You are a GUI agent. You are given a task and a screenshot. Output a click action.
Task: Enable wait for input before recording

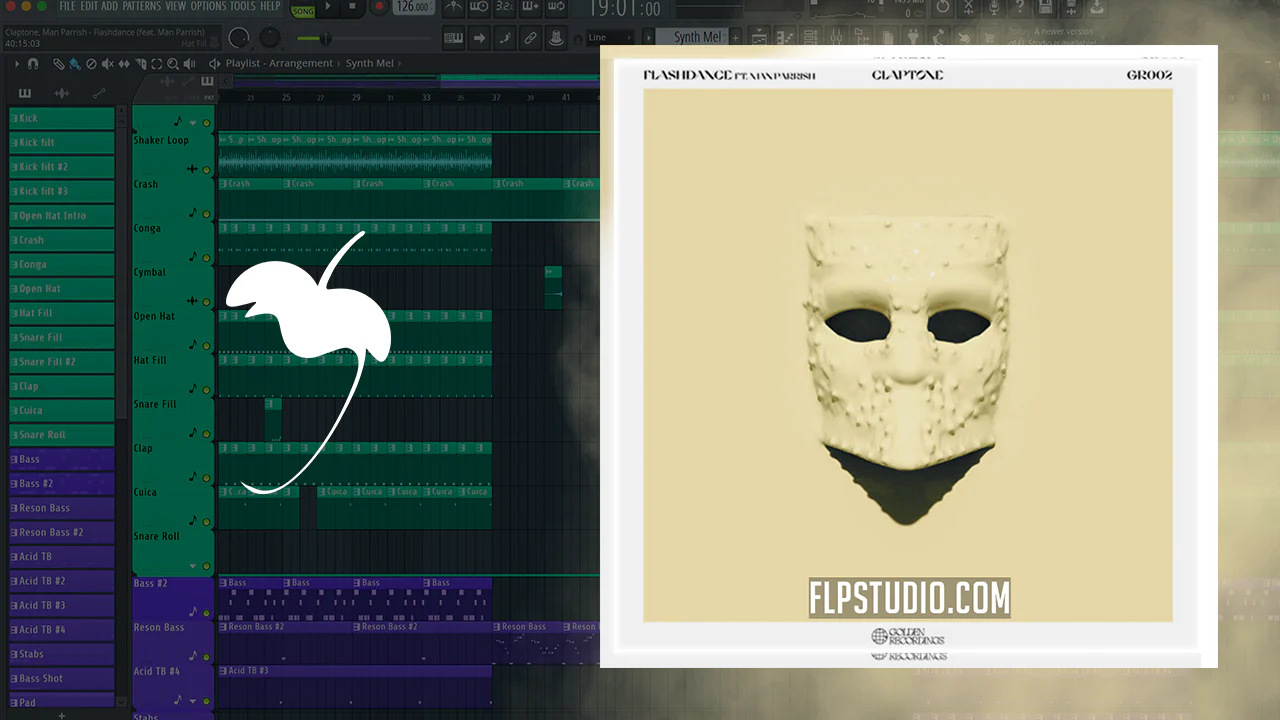pyautogui.click(x=479, y=8)
